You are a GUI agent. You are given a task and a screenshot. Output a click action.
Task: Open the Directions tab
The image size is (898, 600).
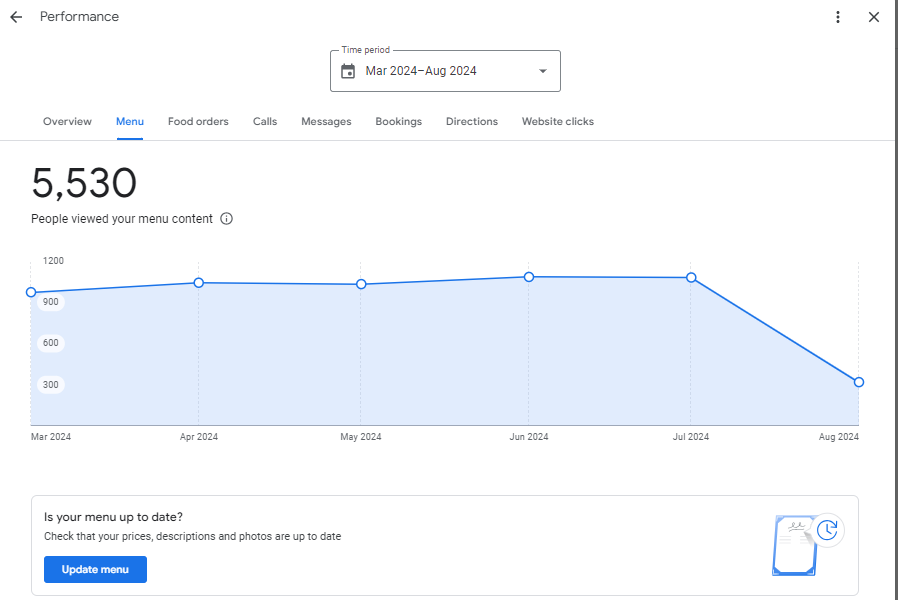[471, 122]
